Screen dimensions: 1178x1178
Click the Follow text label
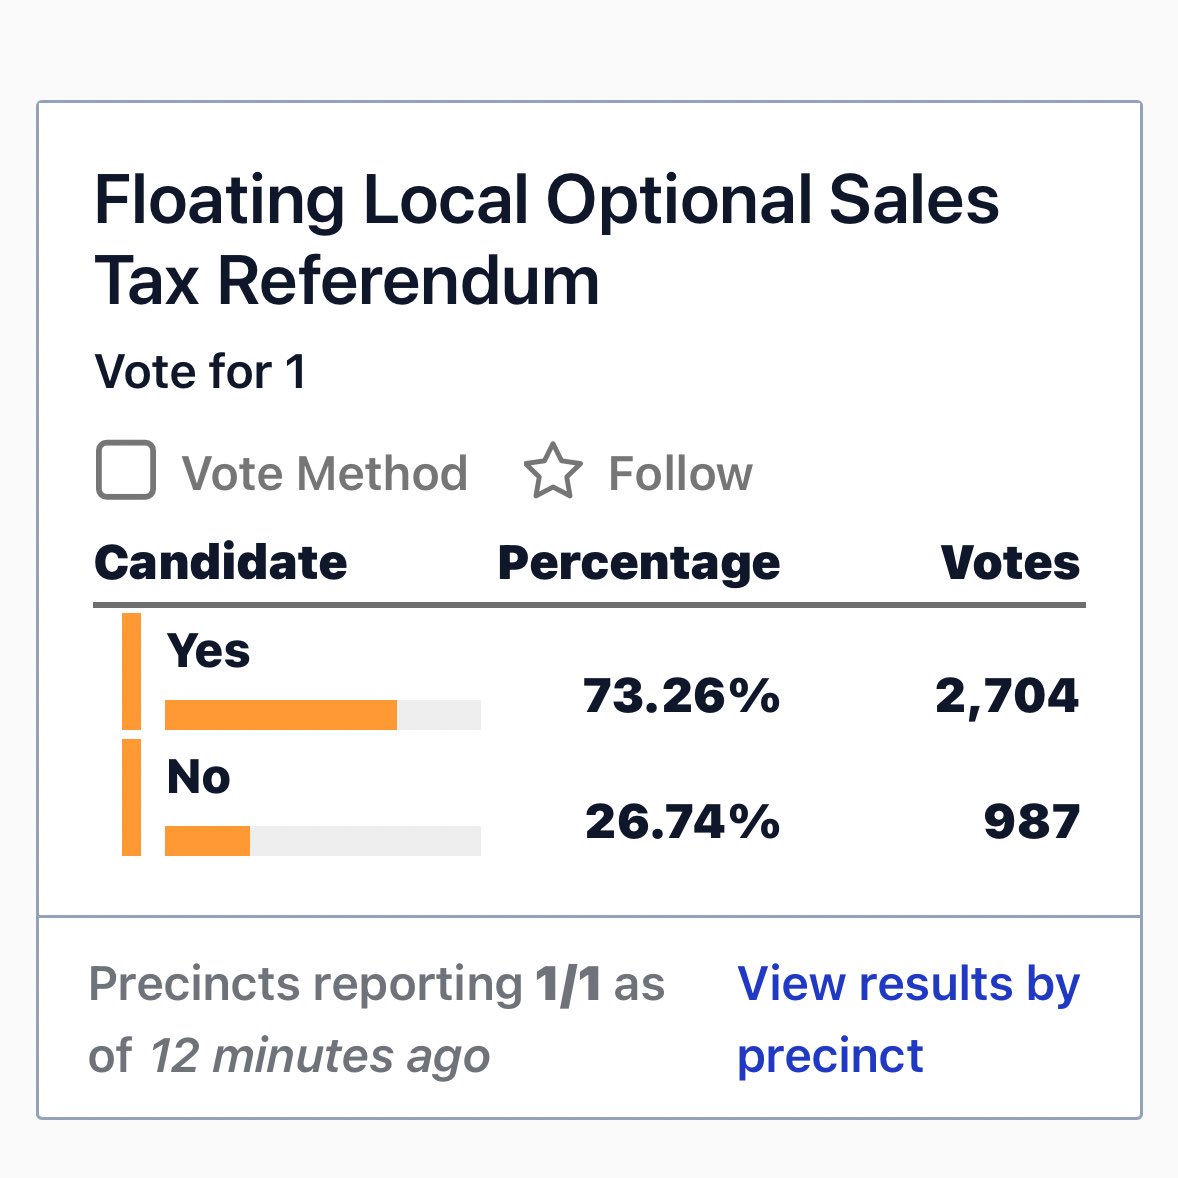coord(680,473)
